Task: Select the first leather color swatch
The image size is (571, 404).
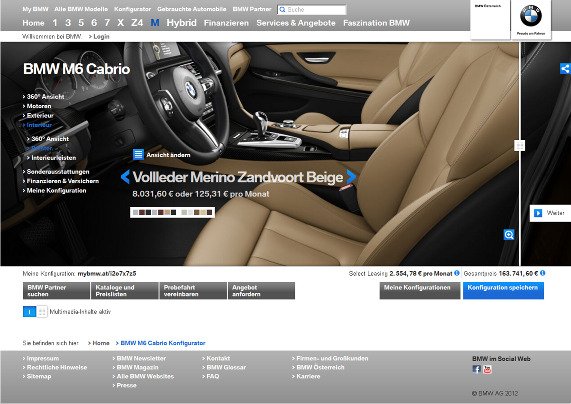Action: click(135, 212)
